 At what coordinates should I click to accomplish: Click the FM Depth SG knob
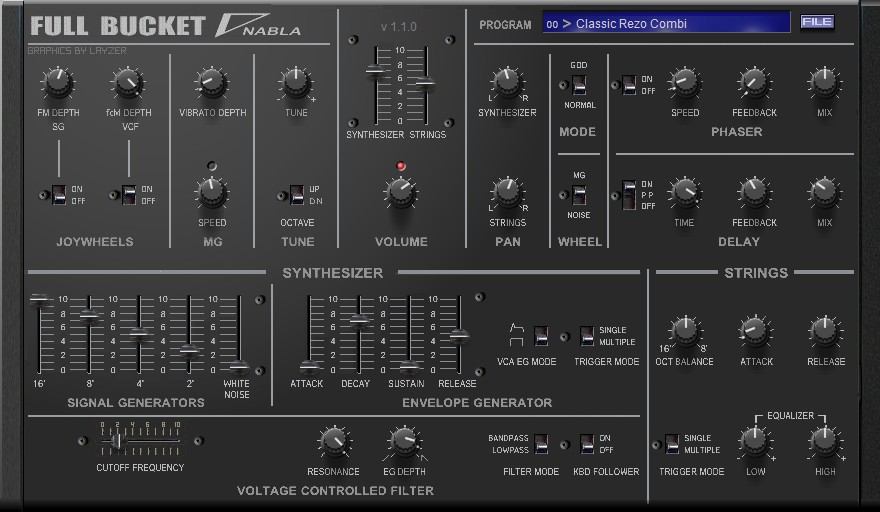coord(57,83)
